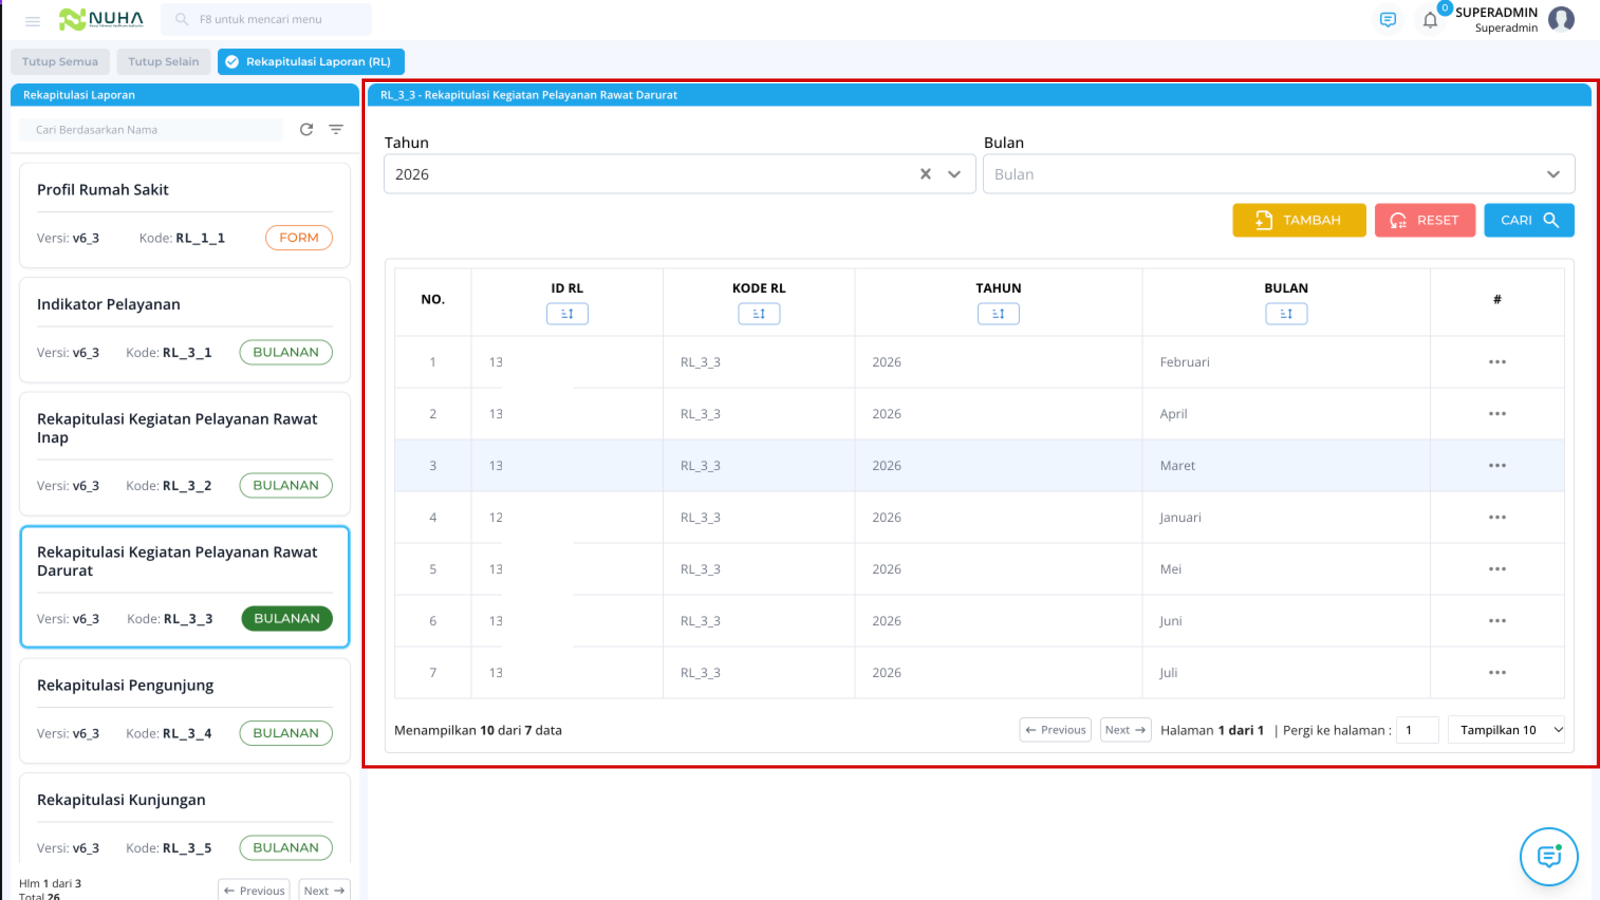Open the Bulan dropdown
The height and width of the screenshot is (900, 1600).
pyautogui.click(x=1279, y=174)
